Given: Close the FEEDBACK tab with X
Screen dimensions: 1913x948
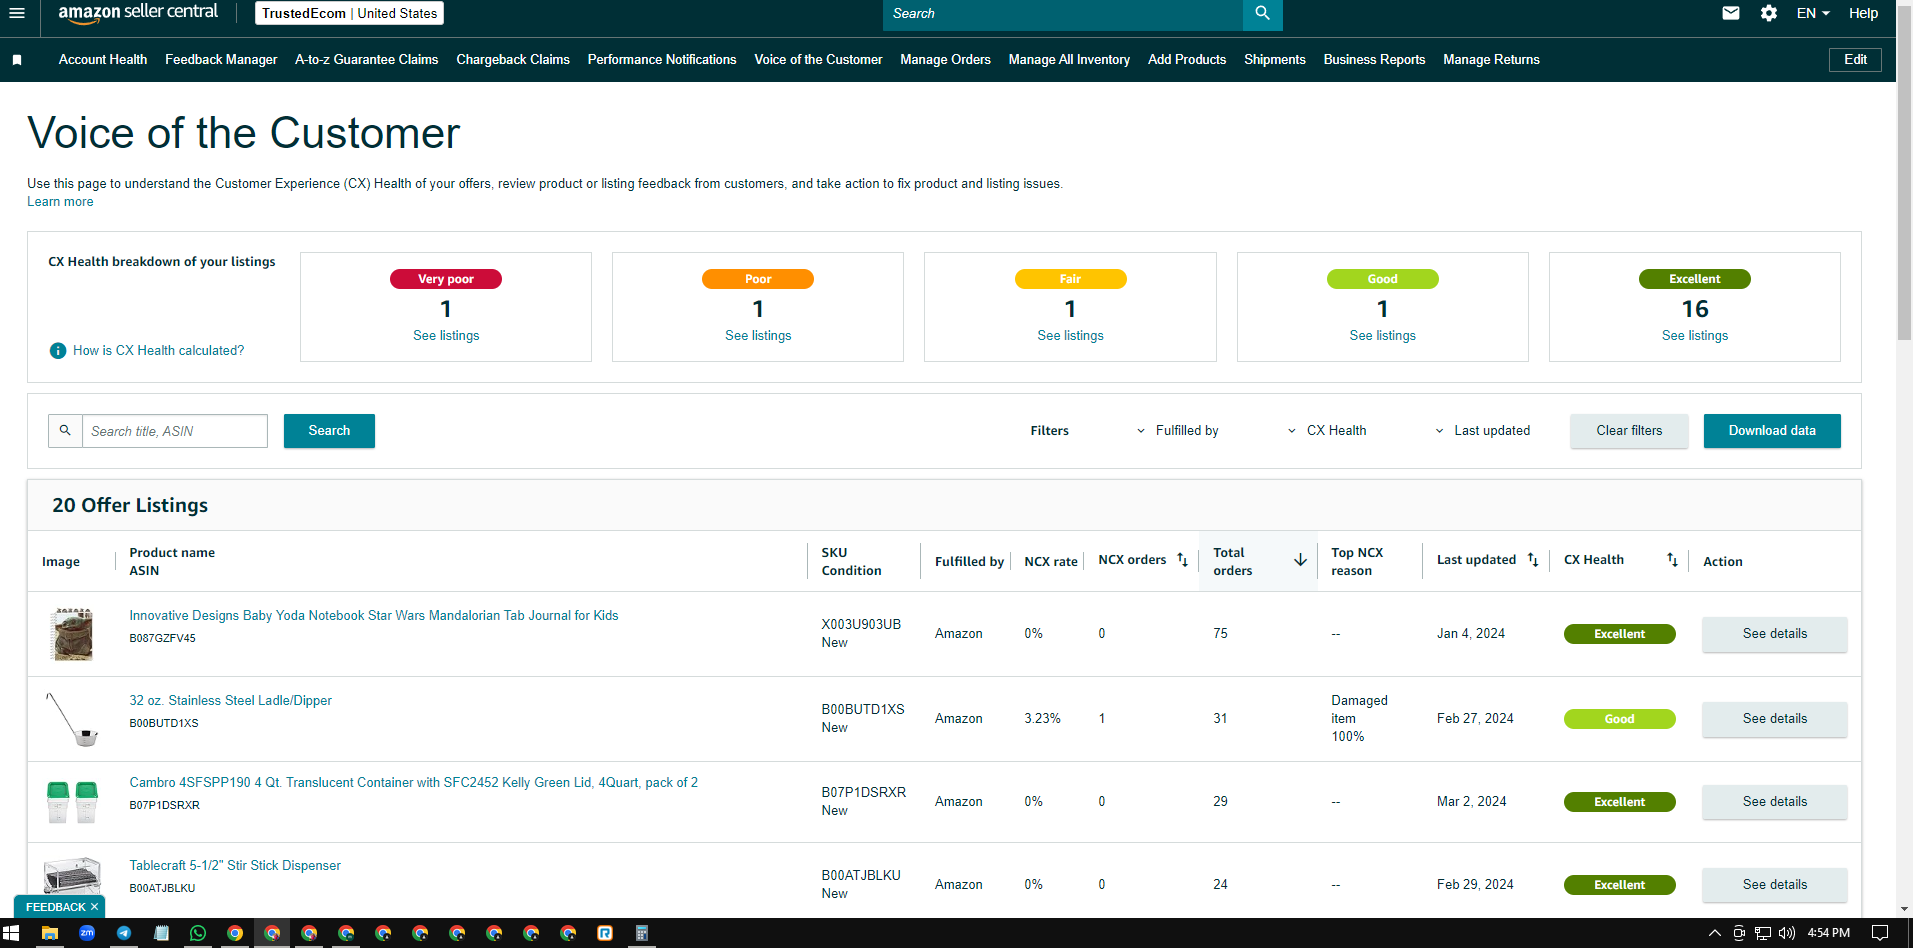Looking at the screenshot, I should 95,907.
